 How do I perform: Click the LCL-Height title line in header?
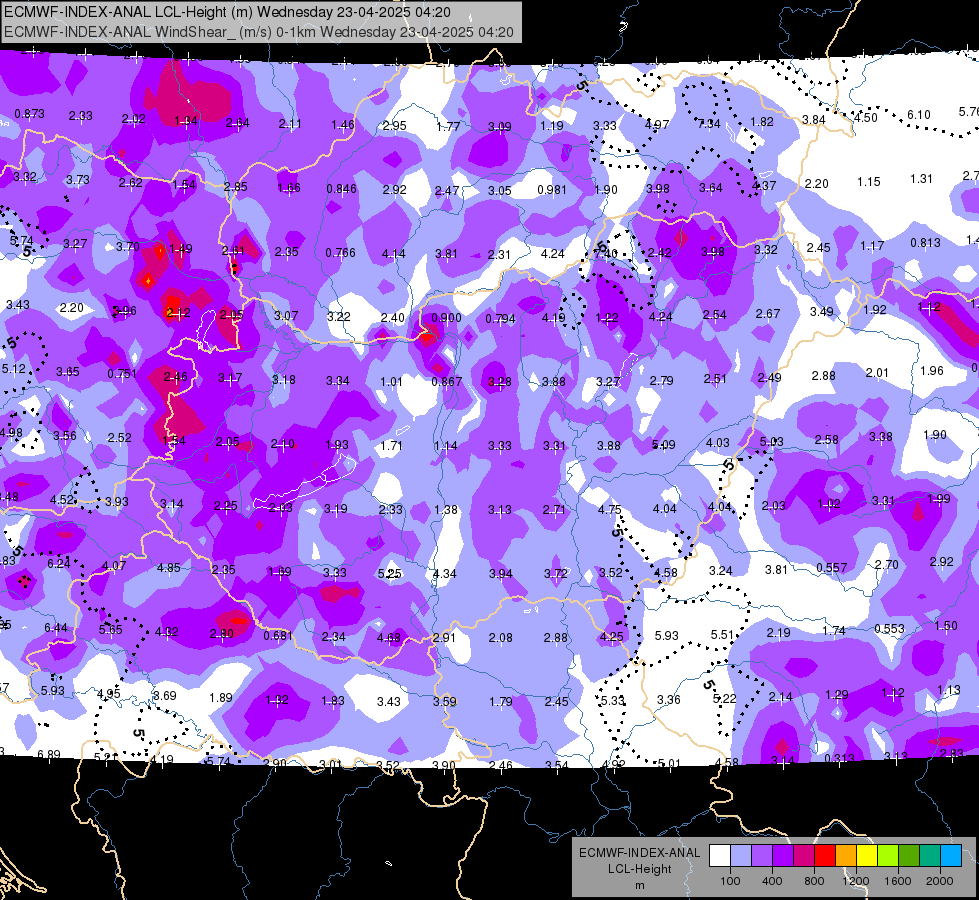(227, 12)
